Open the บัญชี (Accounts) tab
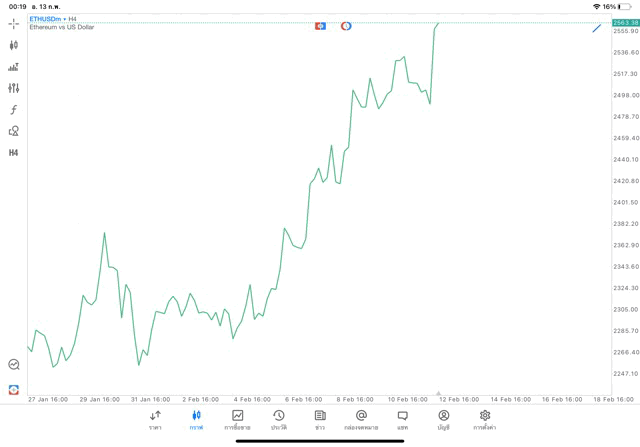 pos(444,420)
